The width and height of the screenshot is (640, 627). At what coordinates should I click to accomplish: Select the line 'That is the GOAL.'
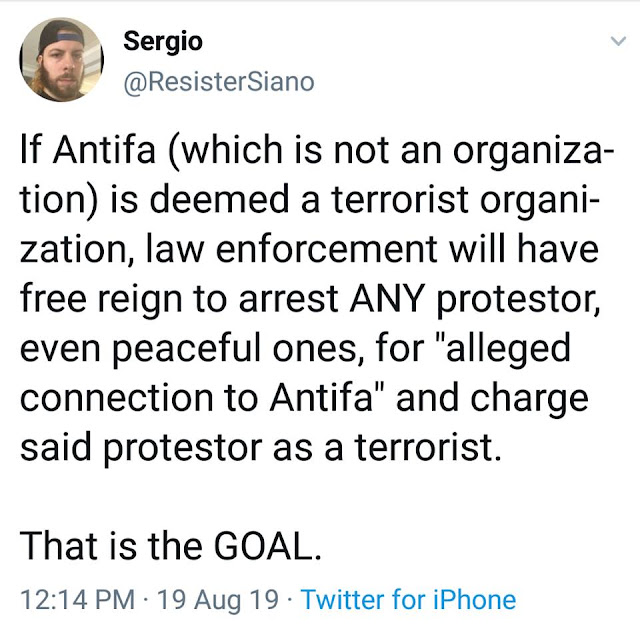[x=171, y=546]
